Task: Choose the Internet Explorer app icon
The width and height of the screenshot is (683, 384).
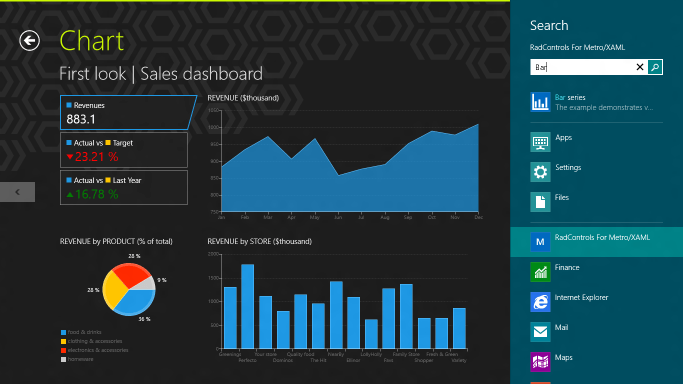Action: click(x=540, y=302)
